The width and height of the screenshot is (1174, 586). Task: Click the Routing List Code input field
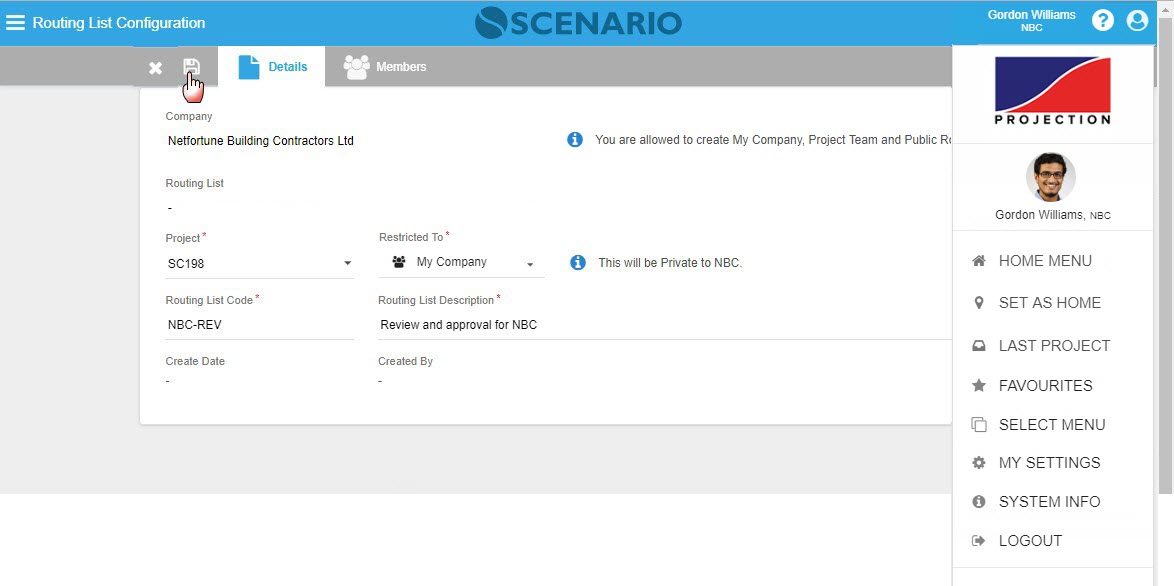click(x=259, y=325)
